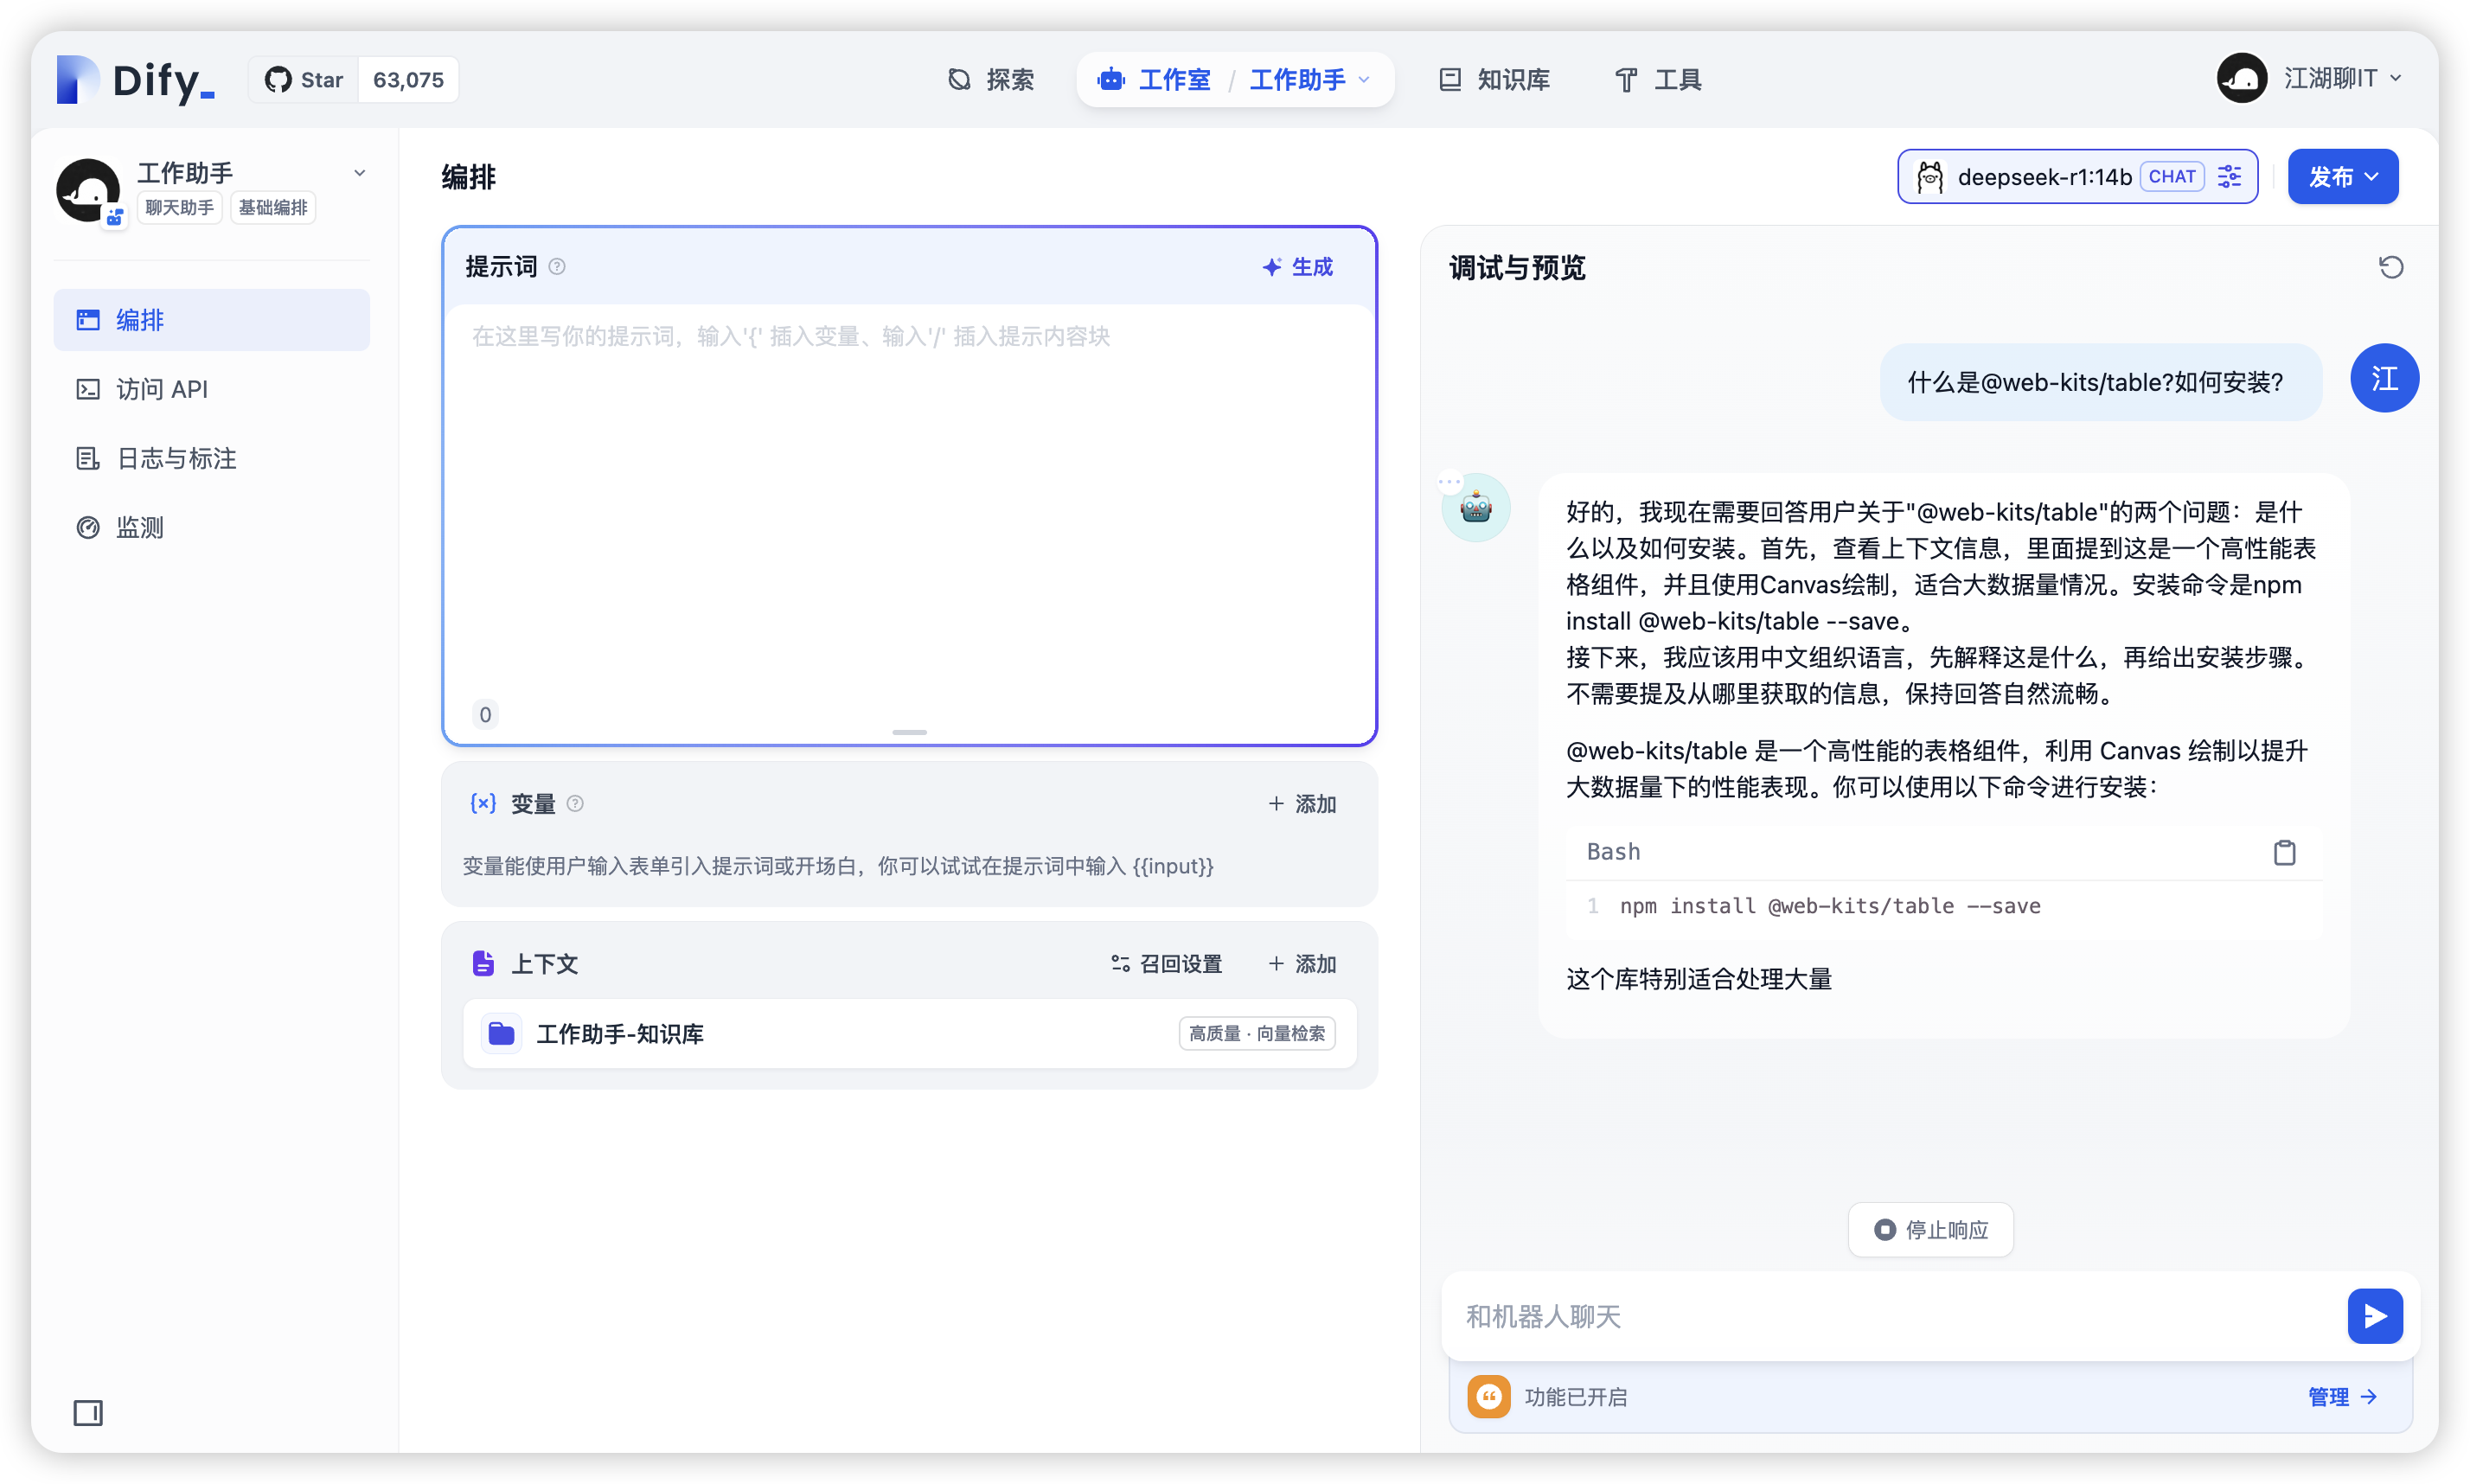Click the 功能已开启 label
Screen dimensions: 2470x1484
pyautogui.click(x=1576, y=1397)
